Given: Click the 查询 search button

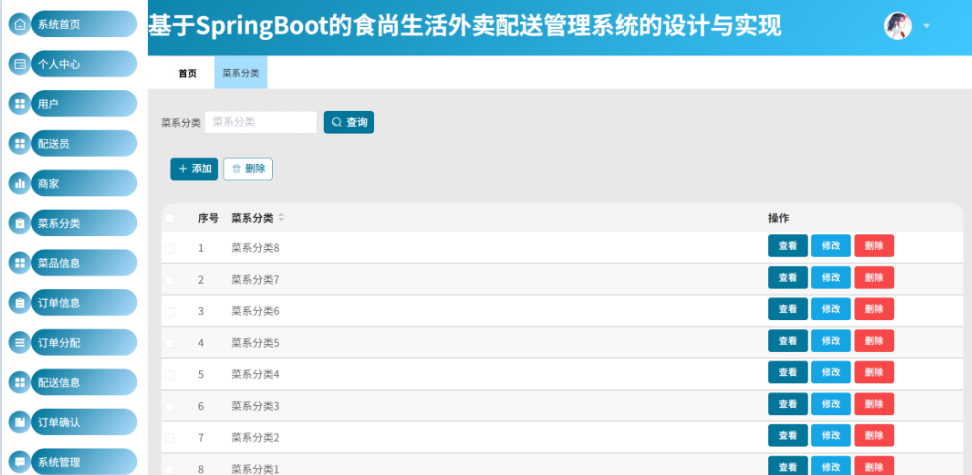Looking at the screenshot, I should tap(349, 122).
